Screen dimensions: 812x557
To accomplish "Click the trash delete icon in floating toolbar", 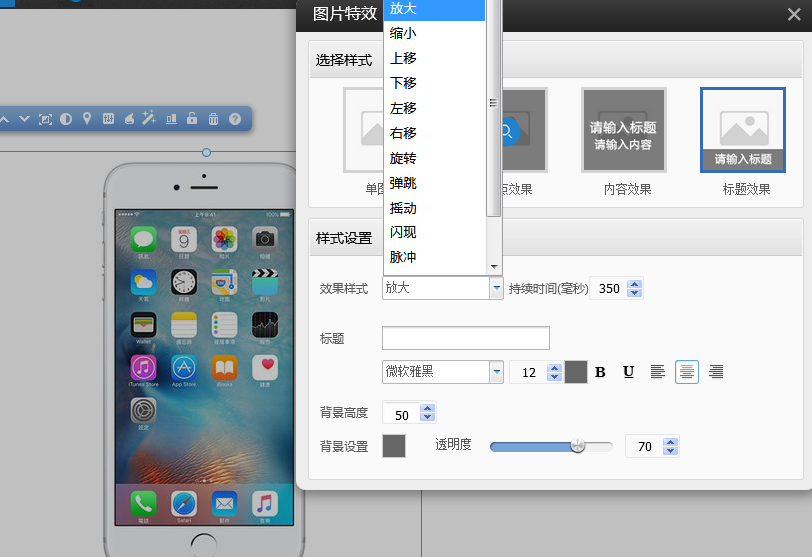I will [x=213, y=119].
